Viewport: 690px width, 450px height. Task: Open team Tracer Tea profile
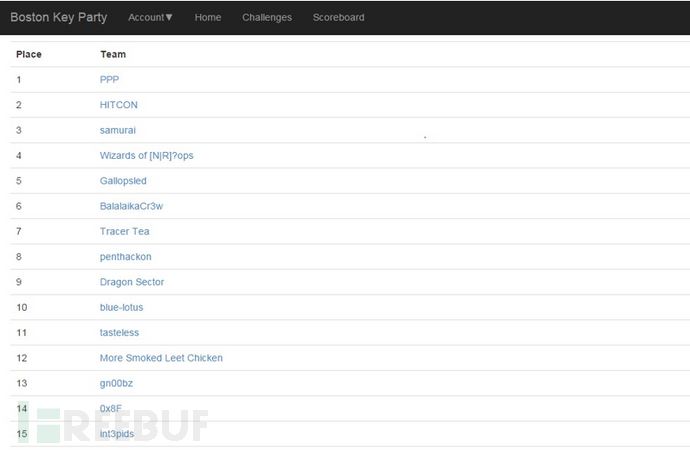coord(124,231)
